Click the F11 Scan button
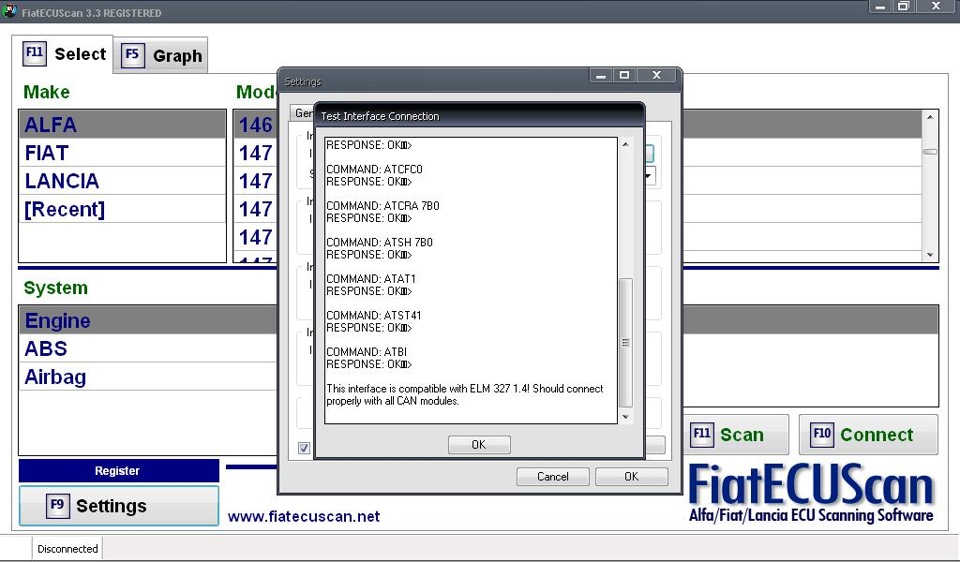The image size is (960, 562). pyautogui.click(x=735, y=435)
